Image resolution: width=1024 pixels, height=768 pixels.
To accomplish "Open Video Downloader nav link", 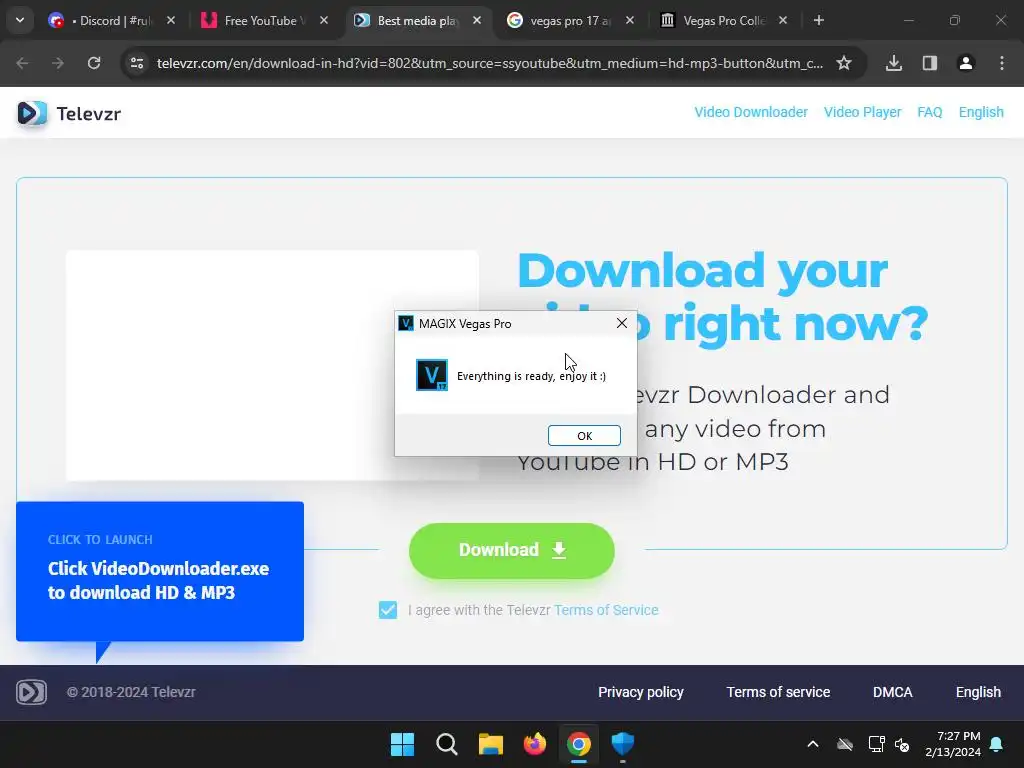I will (x=751, y=112).
